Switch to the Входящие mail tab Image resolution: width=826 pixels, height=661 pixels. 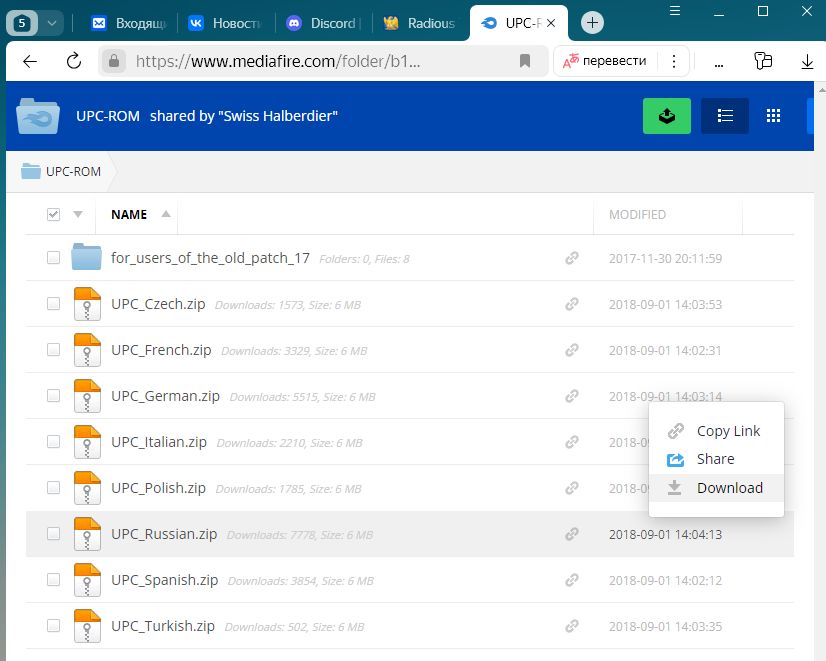129,23
